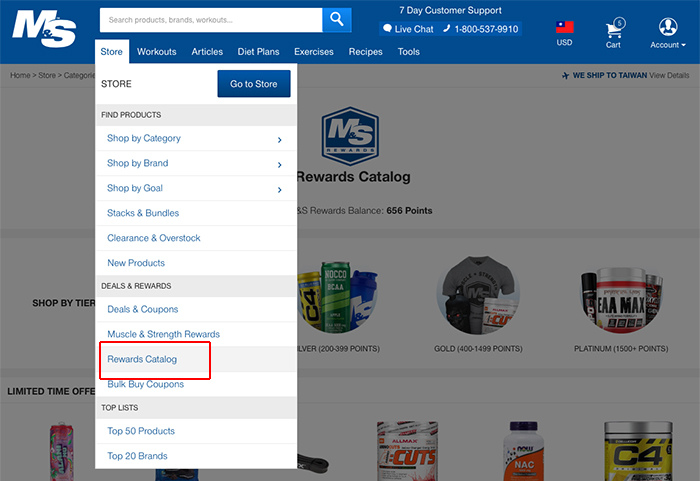Viewport: 700px width, 481px height.
Task: Open Bulk Buy Coupons link
Action: 146,384
